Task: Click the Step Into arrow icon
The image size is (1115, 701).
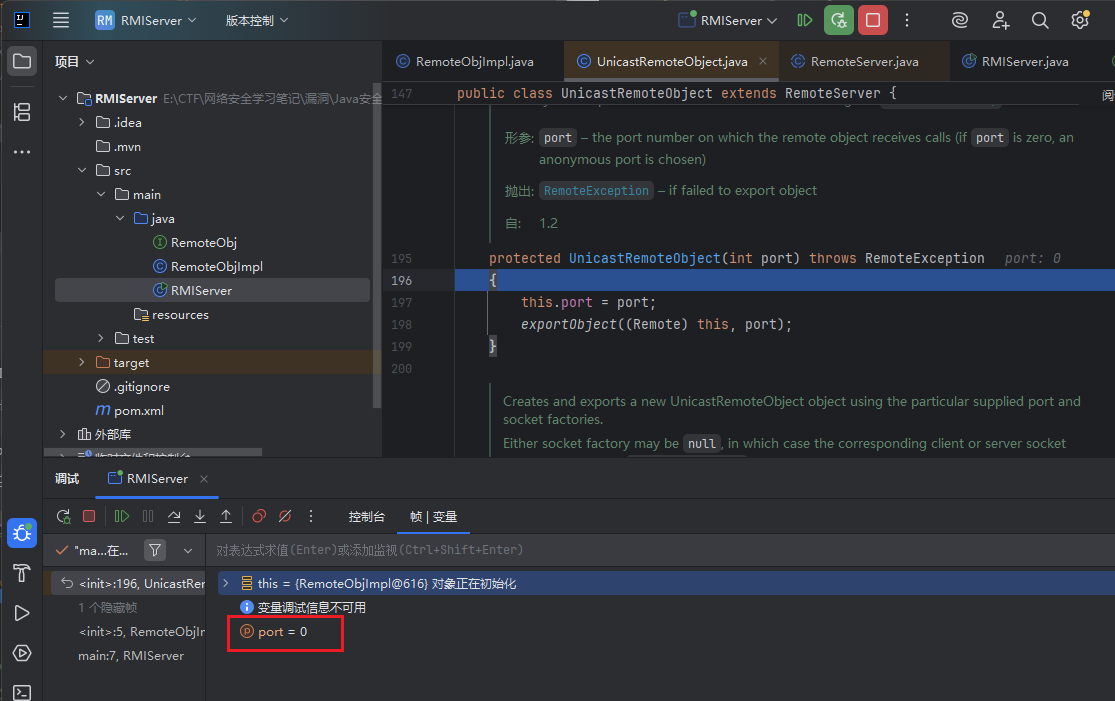Action: [200, 516]
